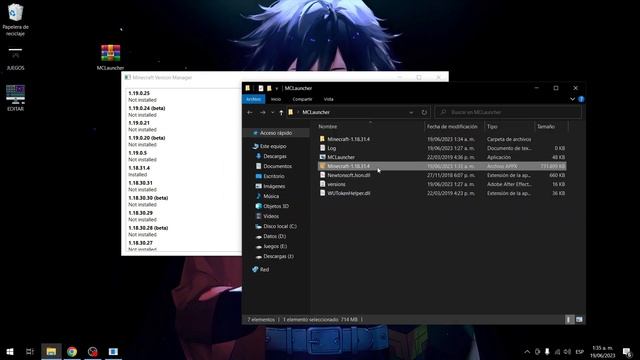Select version 1.19.0.25 in Version Manager
Image resolution: width=640 pixels, height=360 pixels.
click(x=139, y=93)
